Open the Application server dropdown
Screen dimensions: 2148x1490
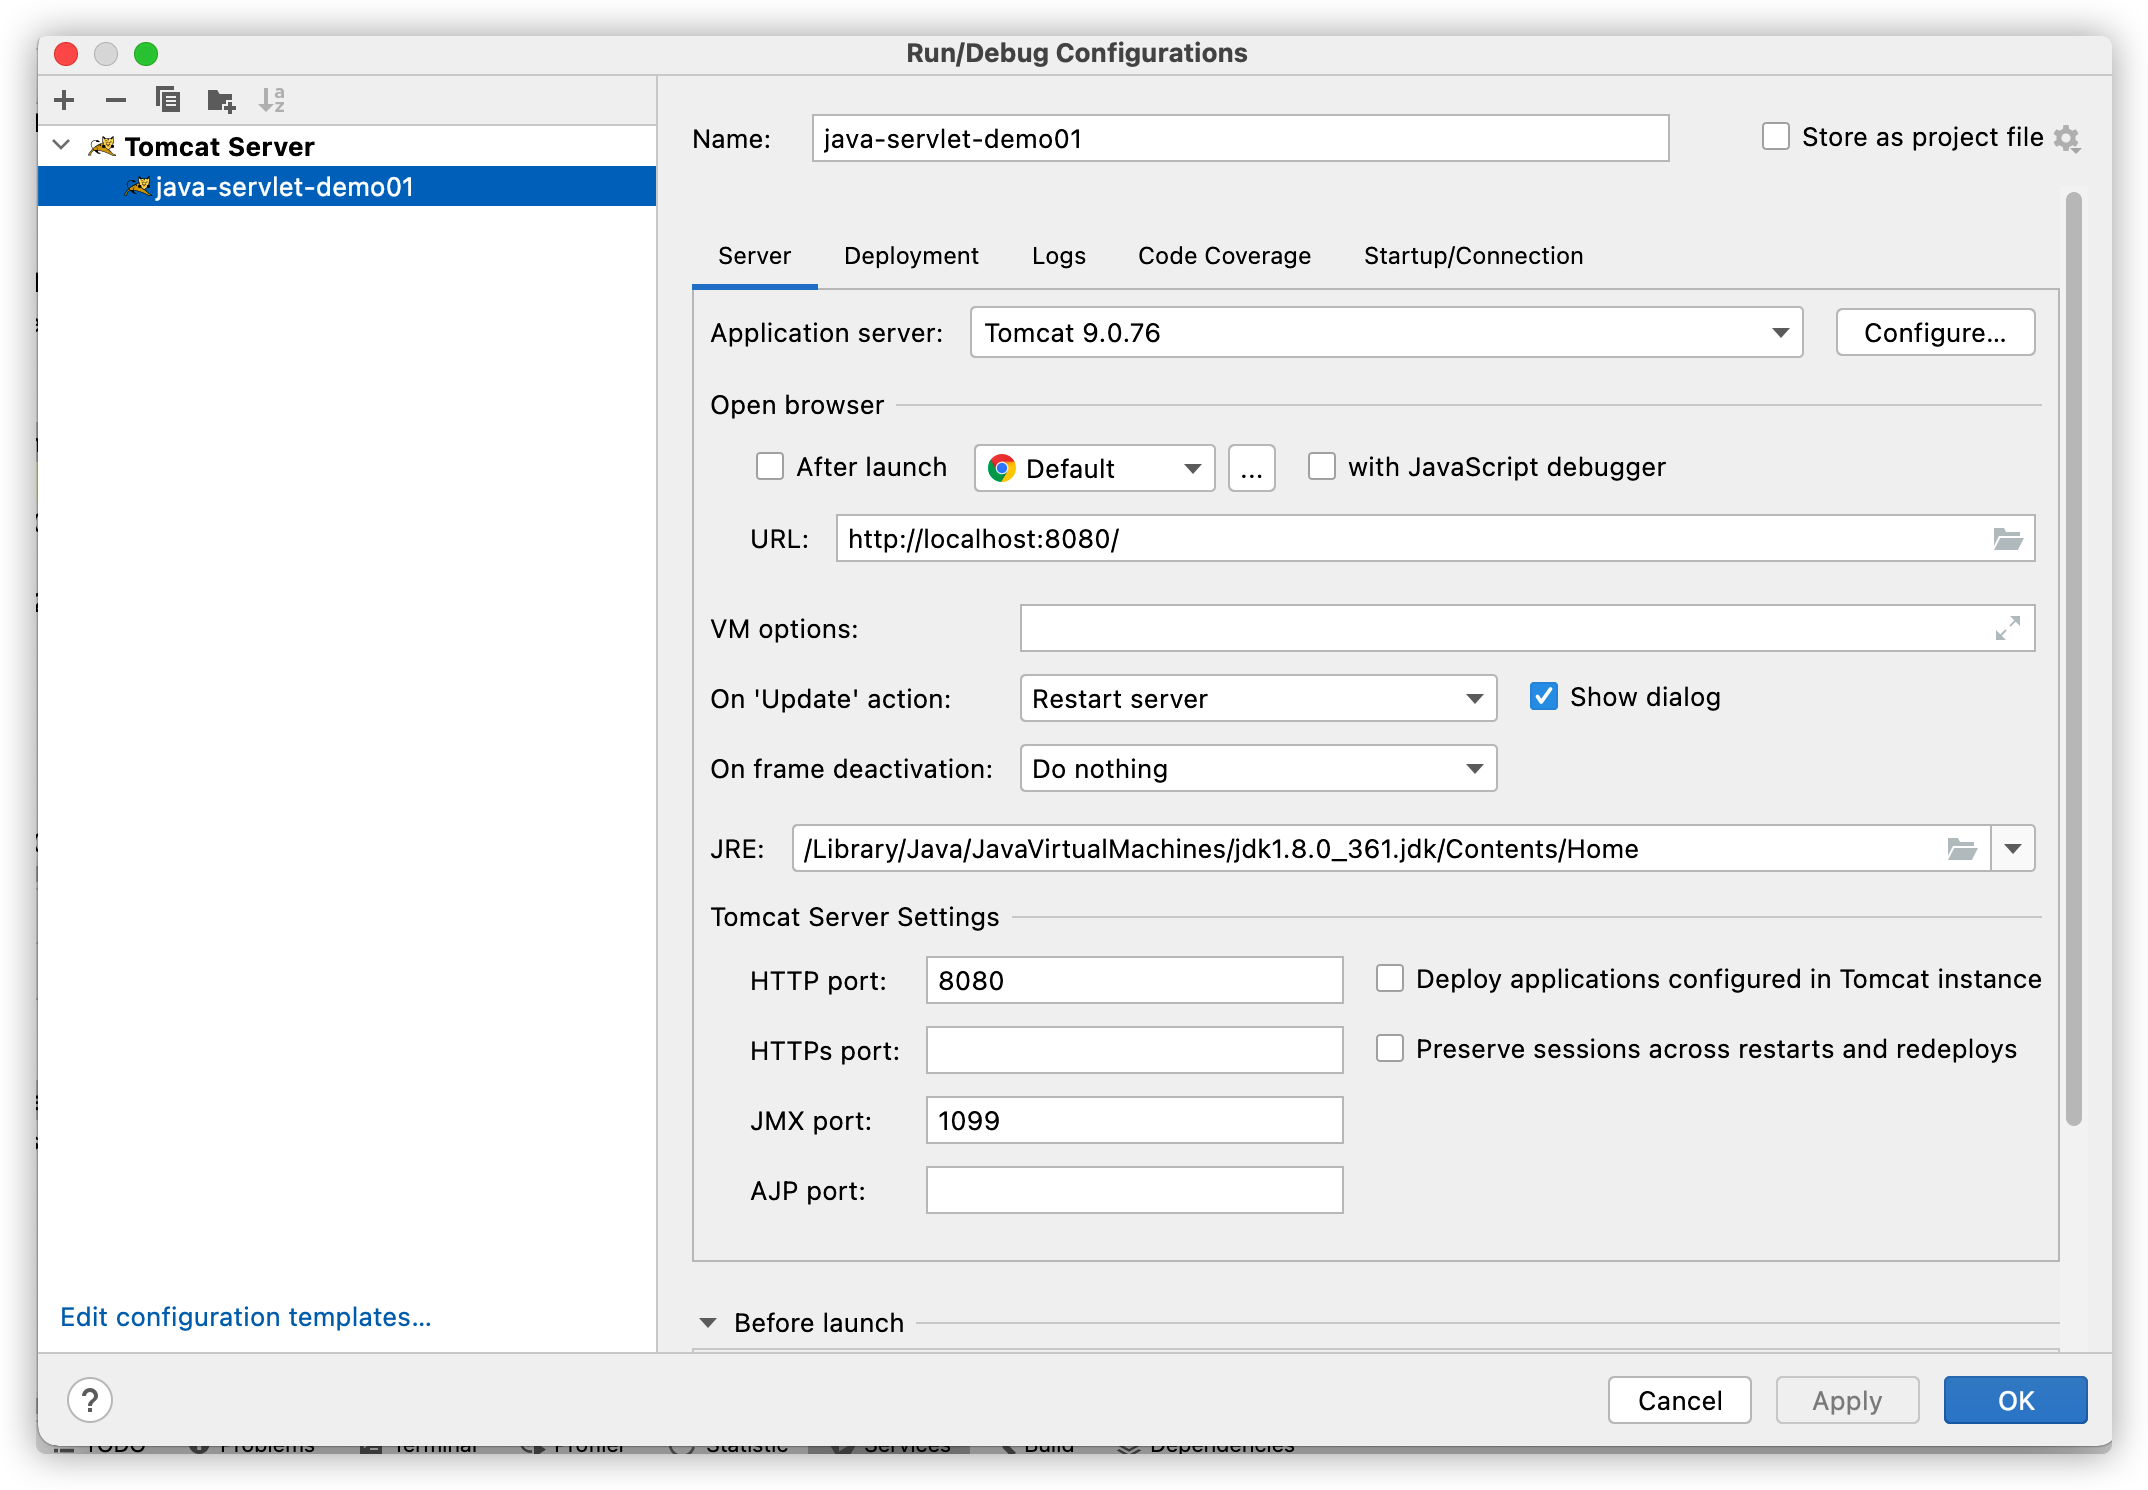(x=1386, y=333)
